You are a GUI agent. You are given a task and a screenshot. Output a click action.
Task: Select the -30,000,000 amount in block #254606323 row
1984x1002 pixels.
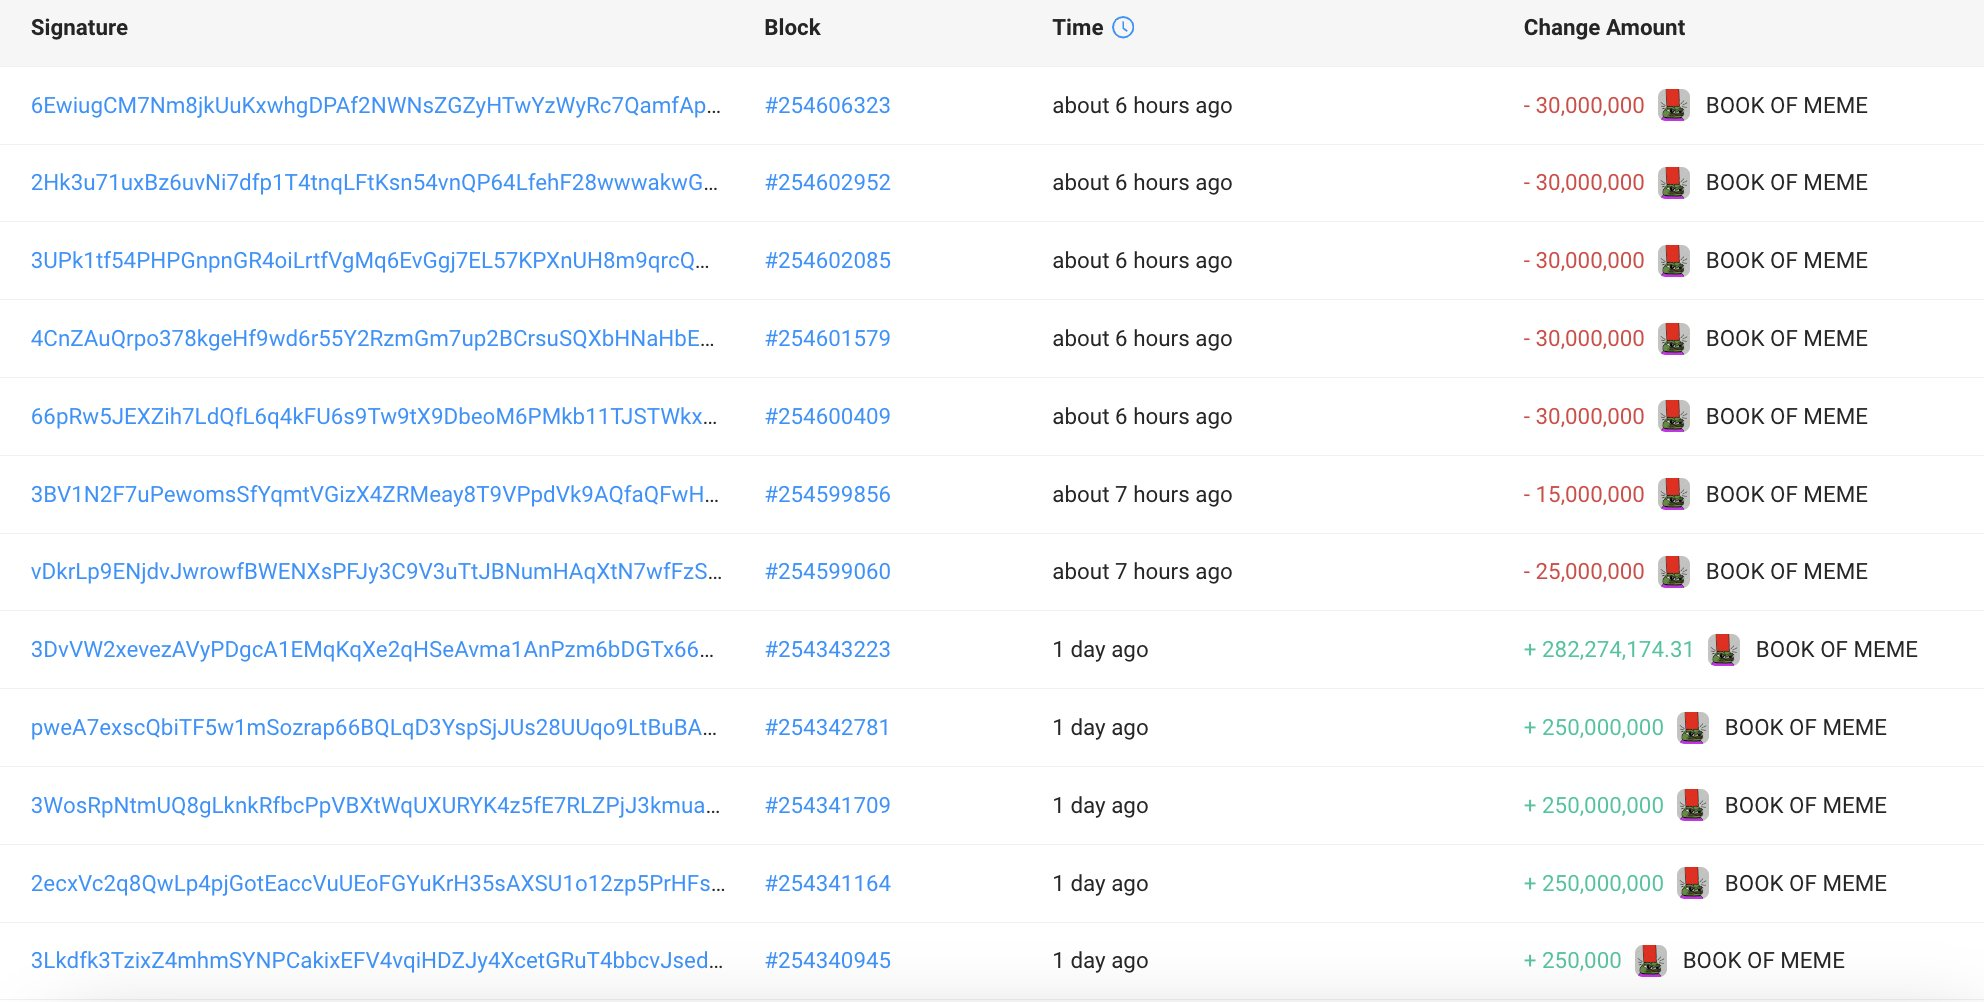1584,106
